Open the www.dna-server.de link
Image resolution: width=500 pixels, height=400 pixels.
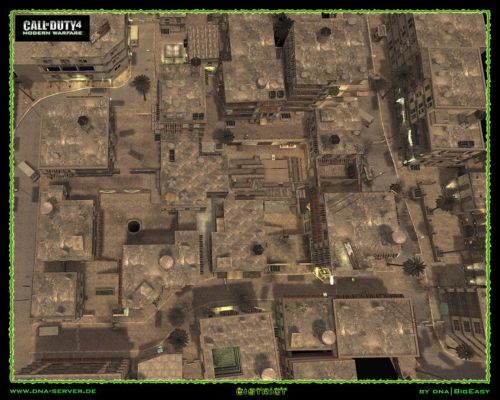[53, 391]
